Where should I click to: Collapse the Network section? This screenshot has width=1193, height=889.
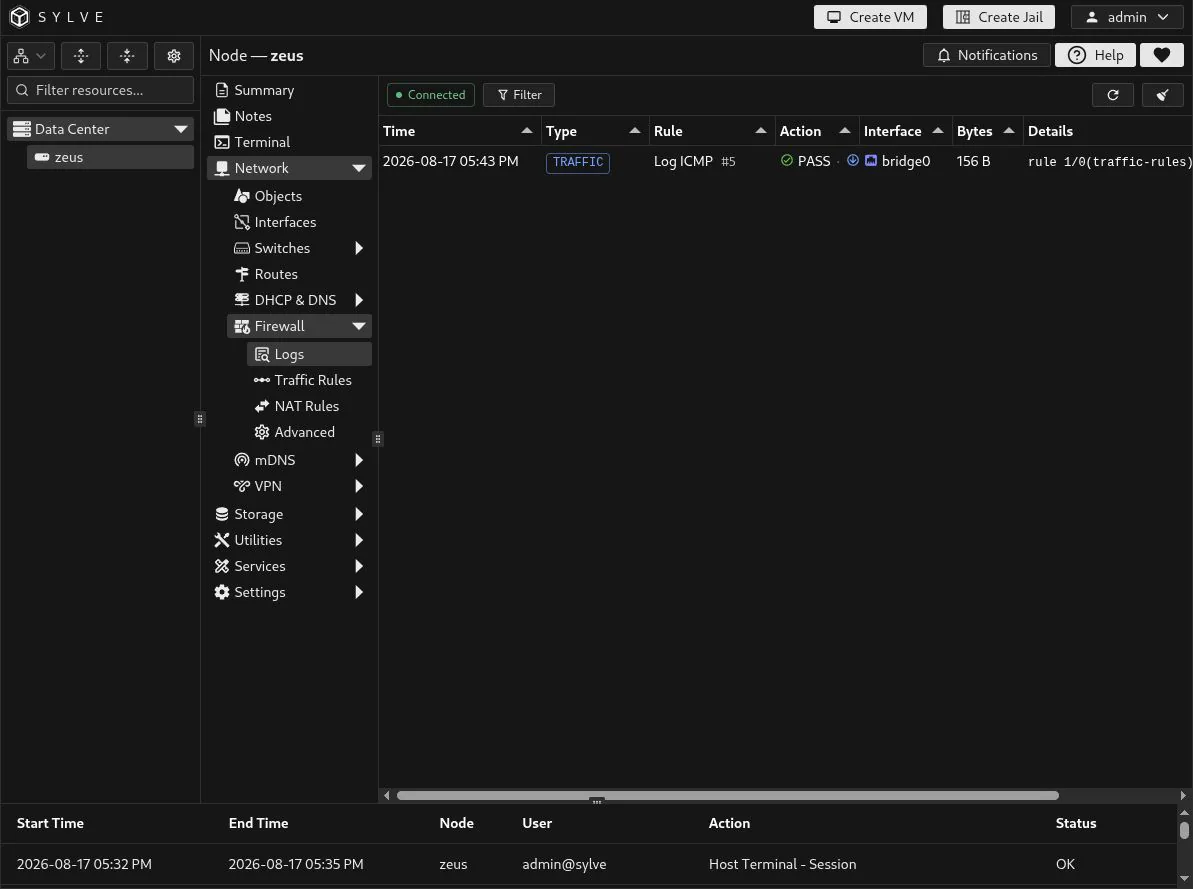coord(358,168)
